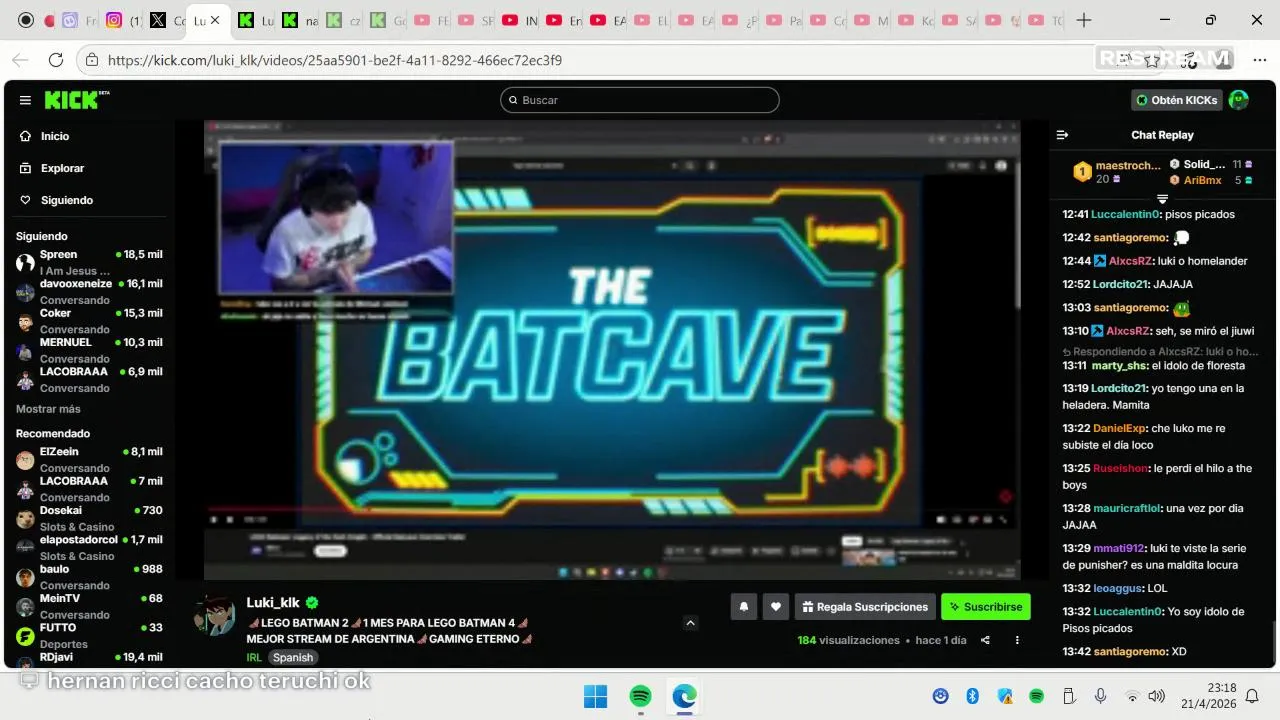Click Regala Suscripciones button
Viewport: 1280px width, 720px height.
865,606
